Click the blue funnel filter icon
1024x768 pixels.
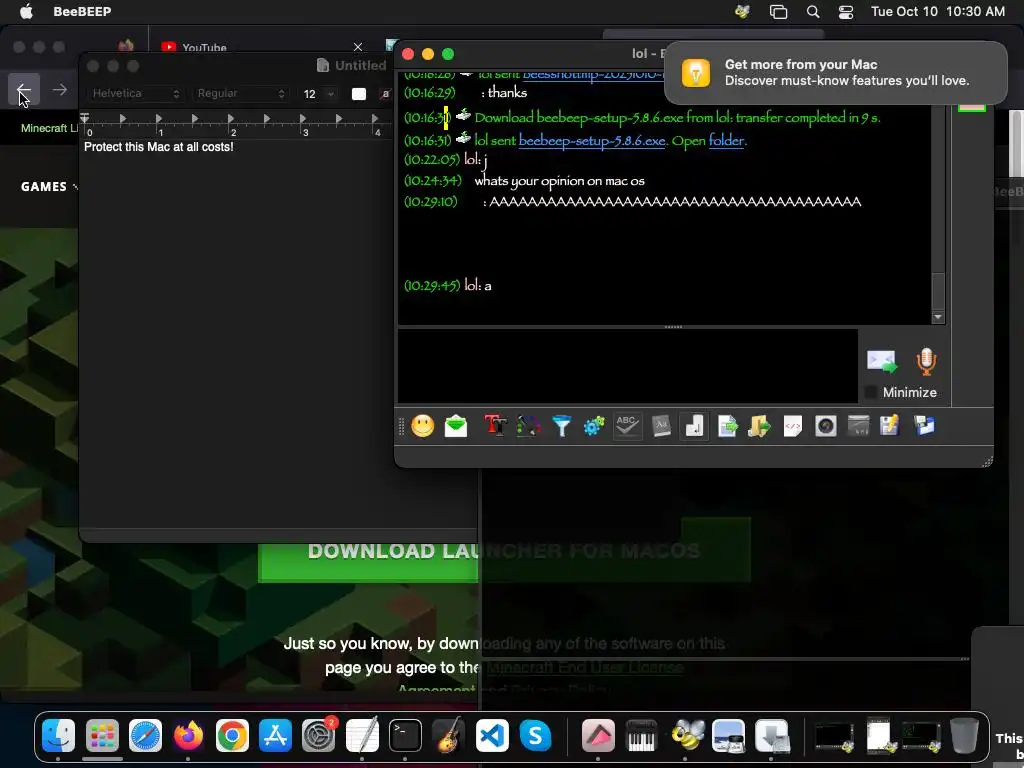tap(562, 426)
